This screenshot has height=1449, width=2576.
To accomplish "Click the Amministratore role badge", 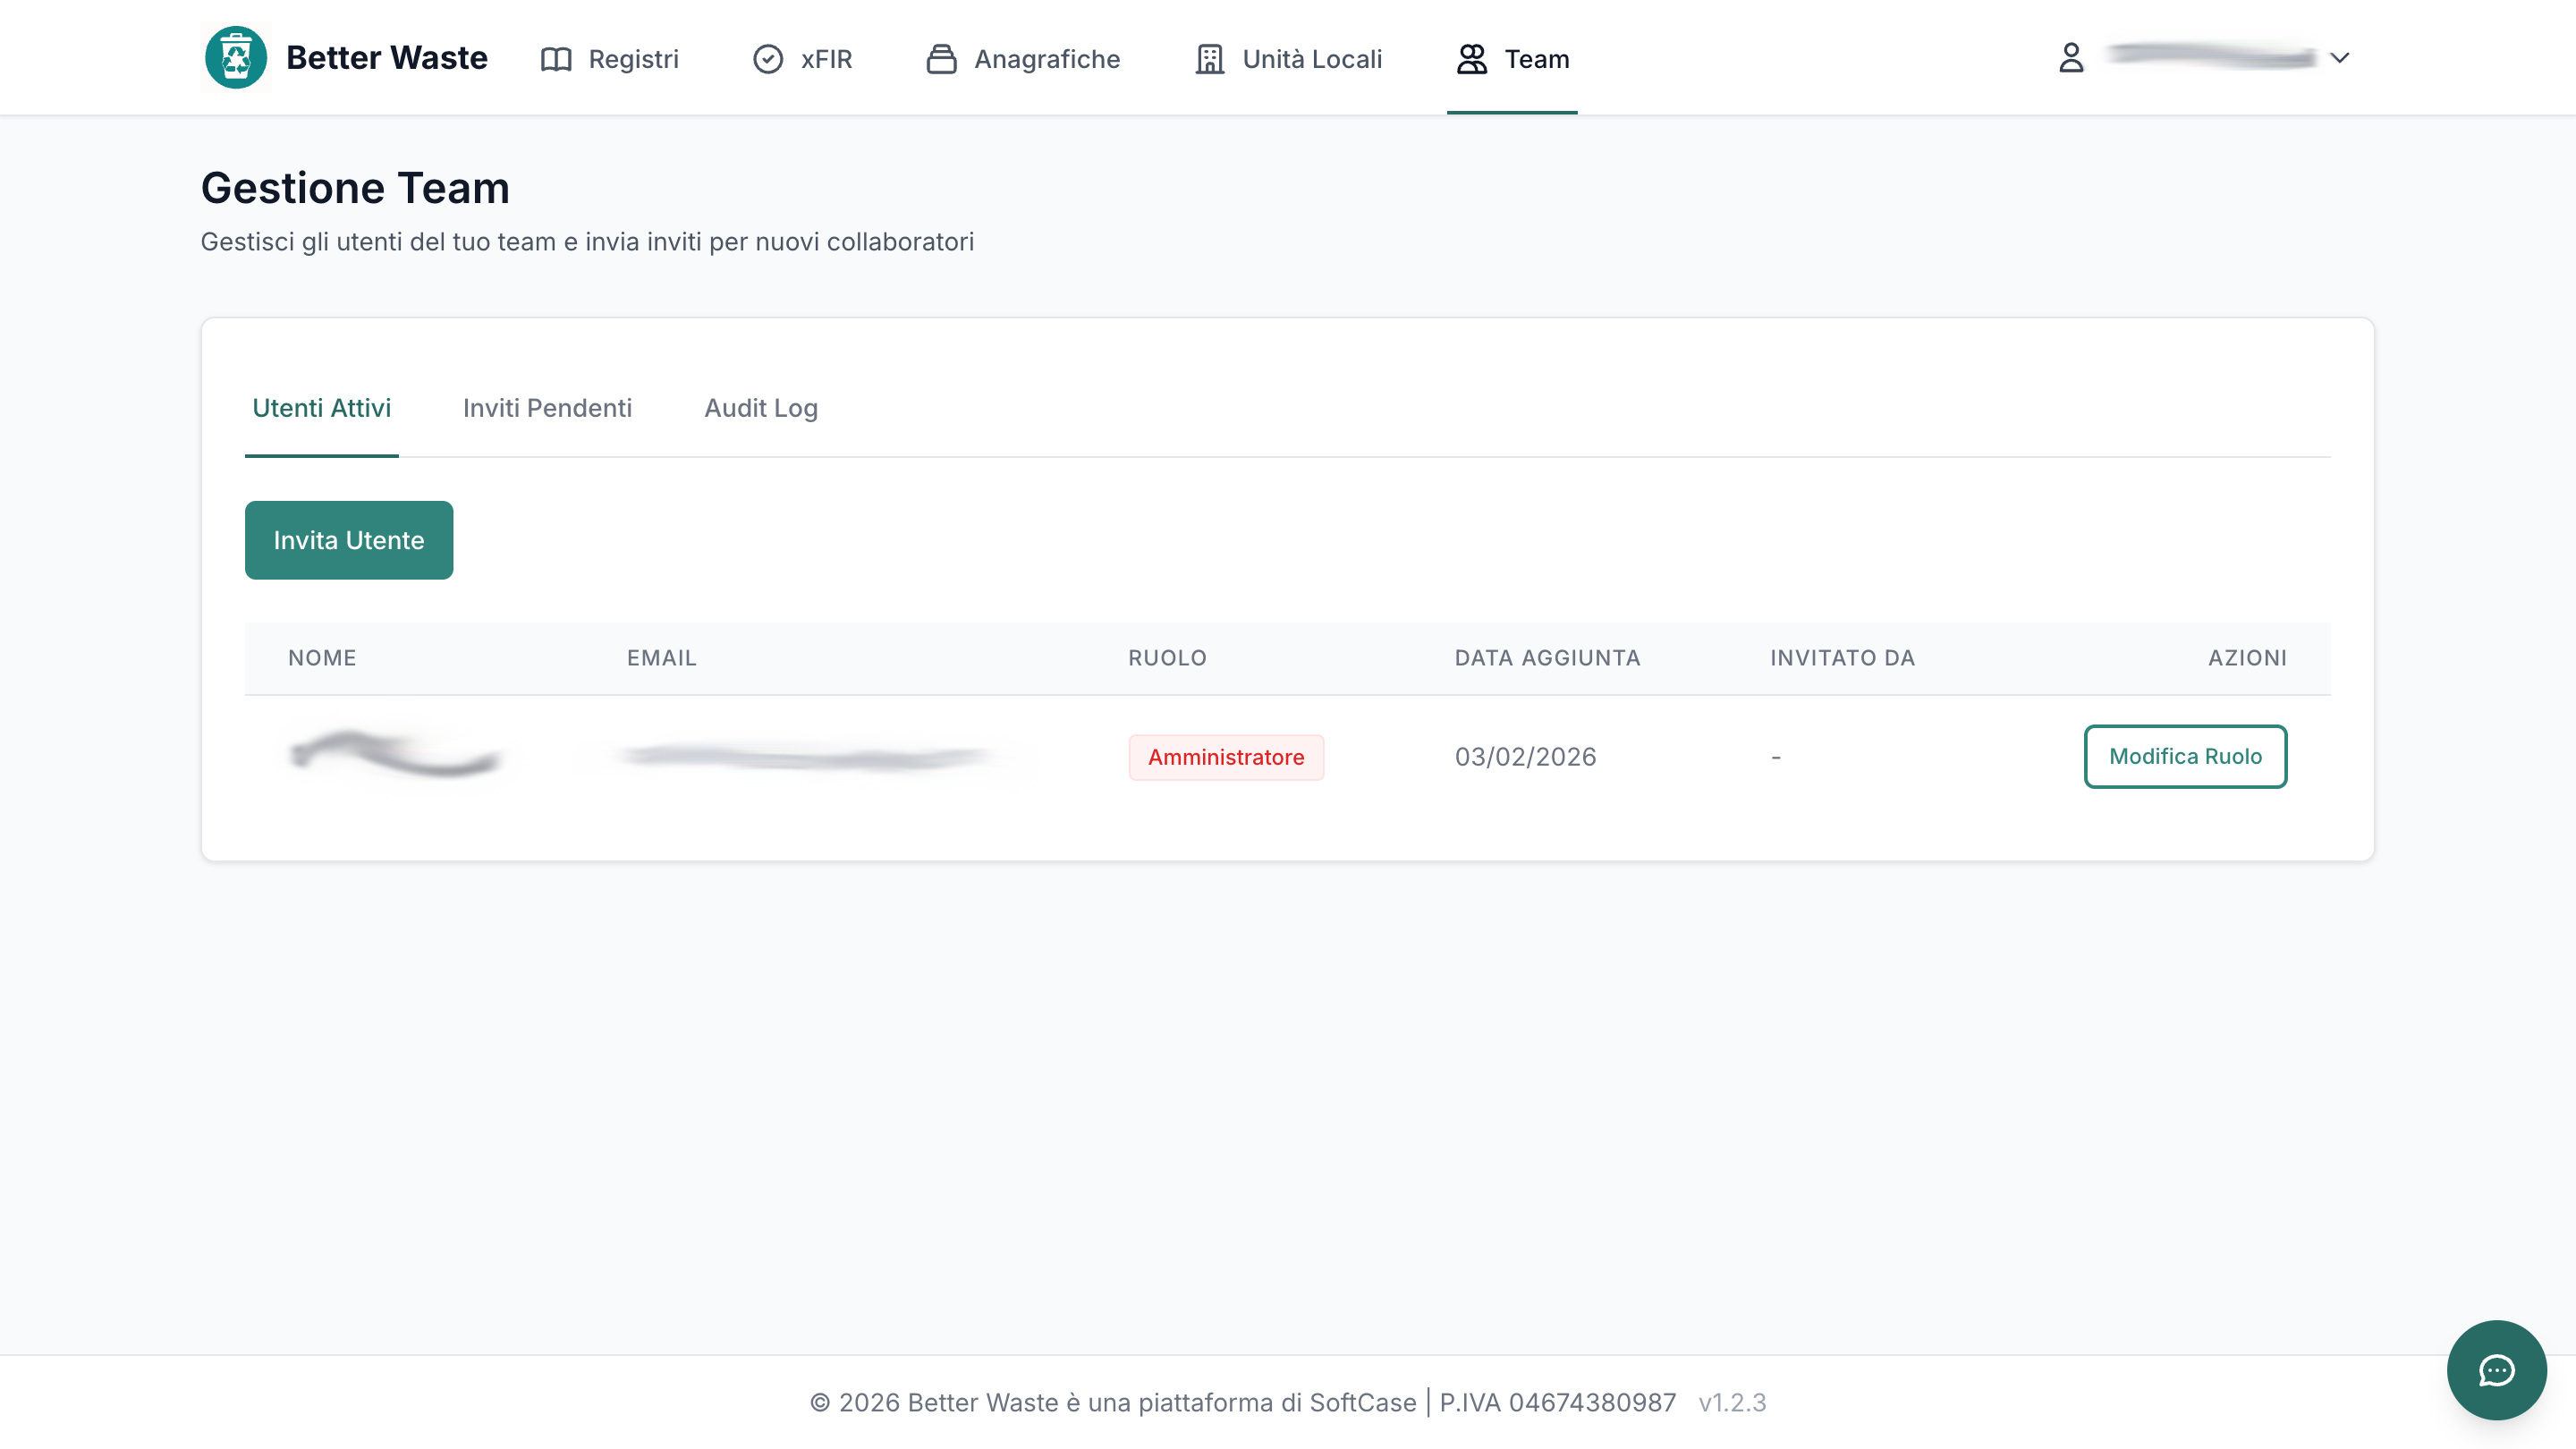I will pyautogui.click(x=1226, y=757).
